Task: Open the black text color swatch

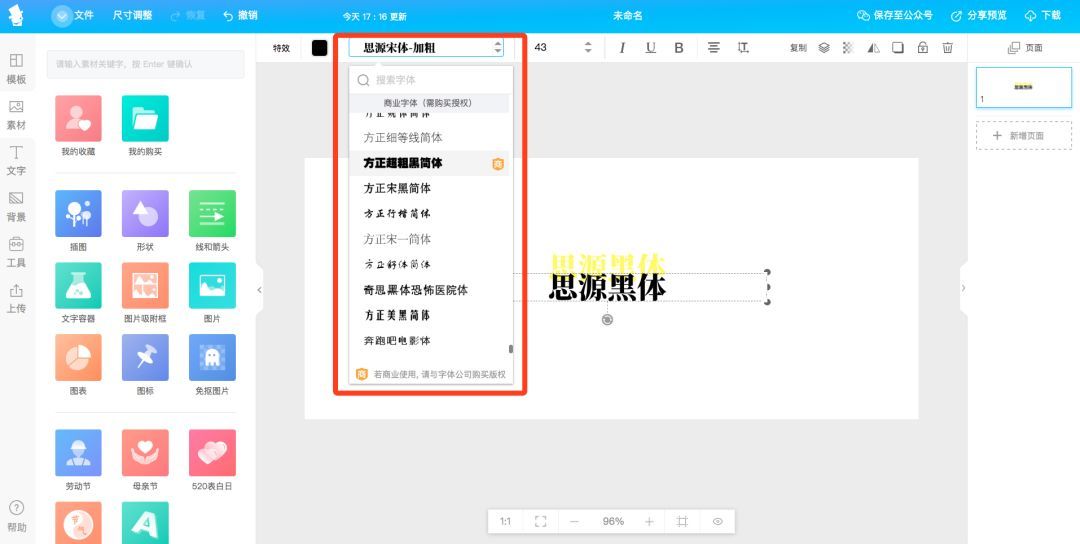Action: 320,48
